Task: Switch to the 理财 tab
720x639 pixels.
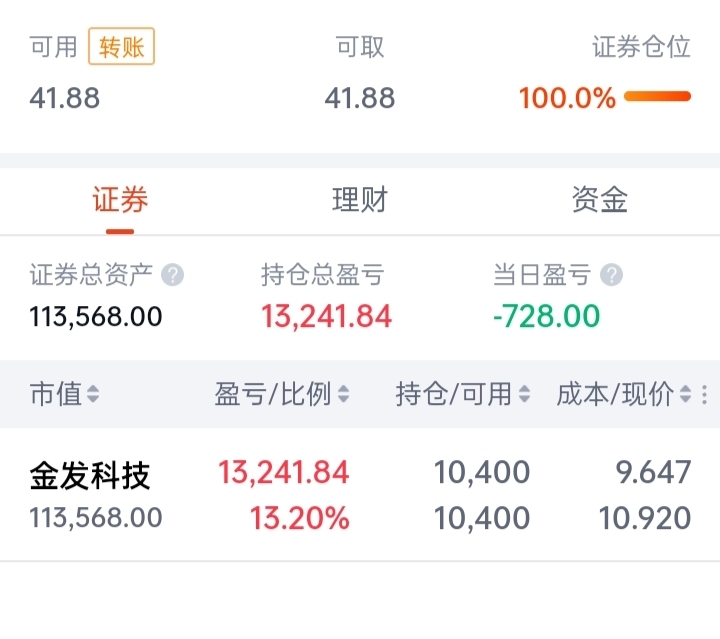Action: pyautogui.click(x=360, y=200)
